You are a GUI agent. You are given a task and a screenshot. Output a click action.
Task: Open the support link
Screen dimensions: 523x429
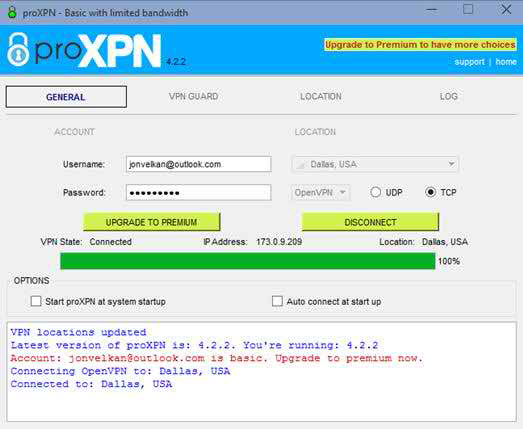click(x=469, y=62)
